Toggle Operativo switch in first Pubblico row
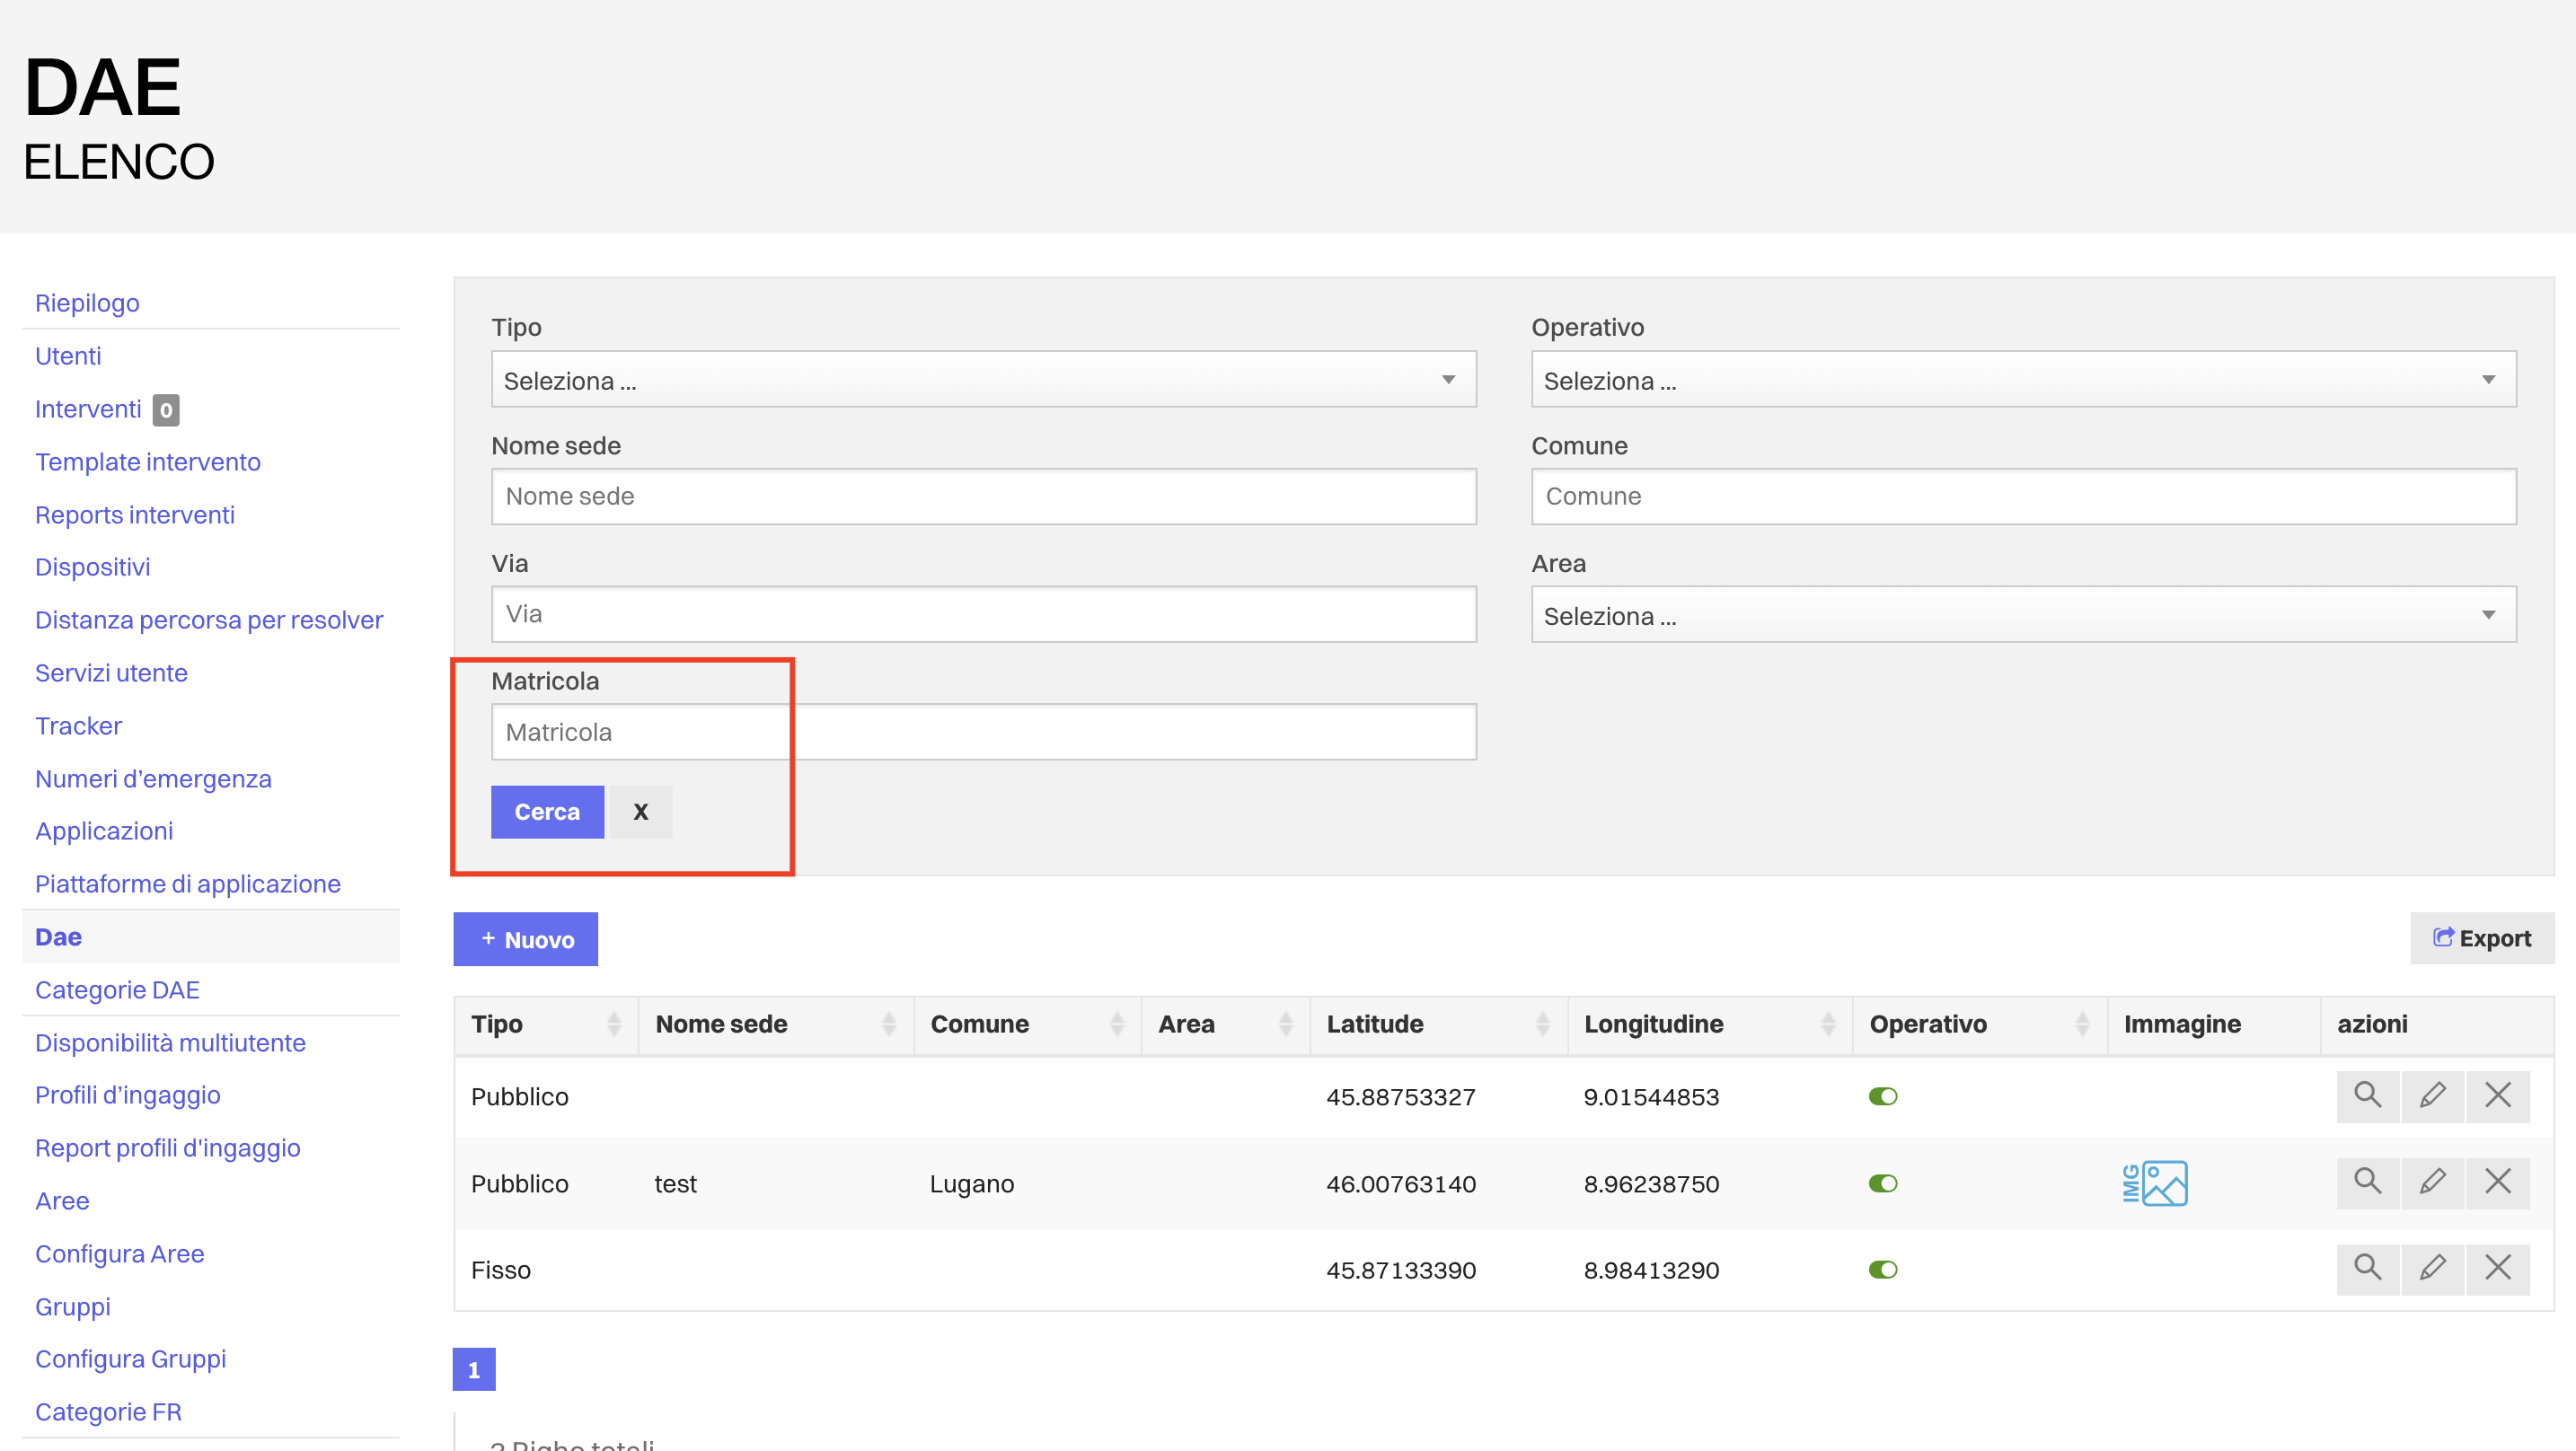 tap(1882, 1097)
